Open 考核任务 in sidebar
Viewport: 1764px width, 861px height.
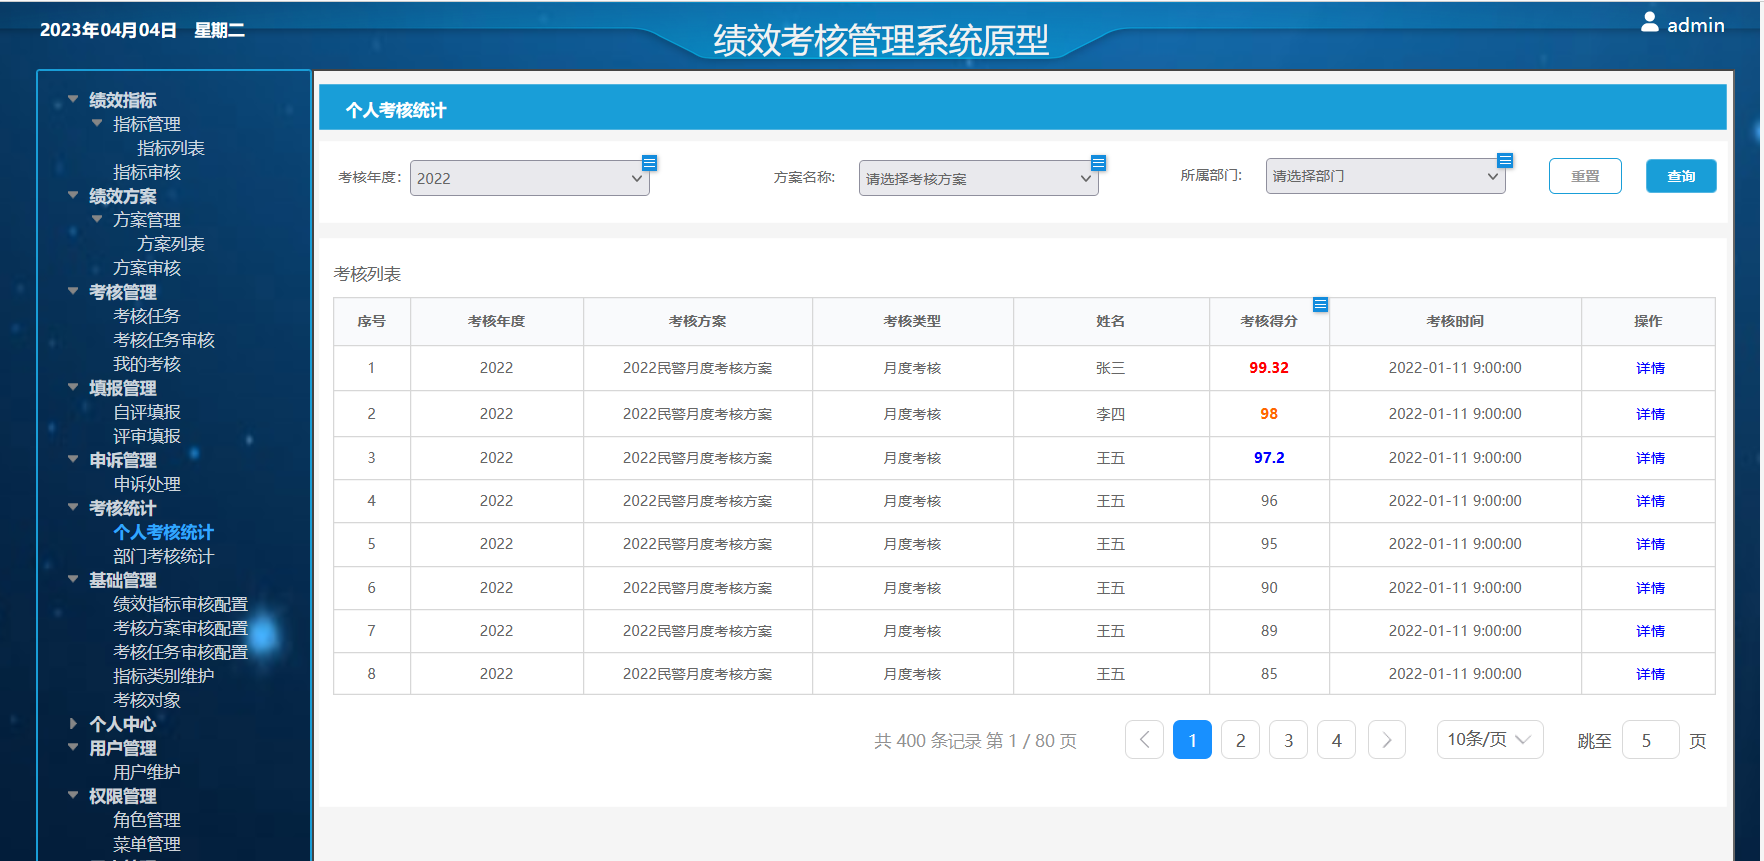click(147, 316)
